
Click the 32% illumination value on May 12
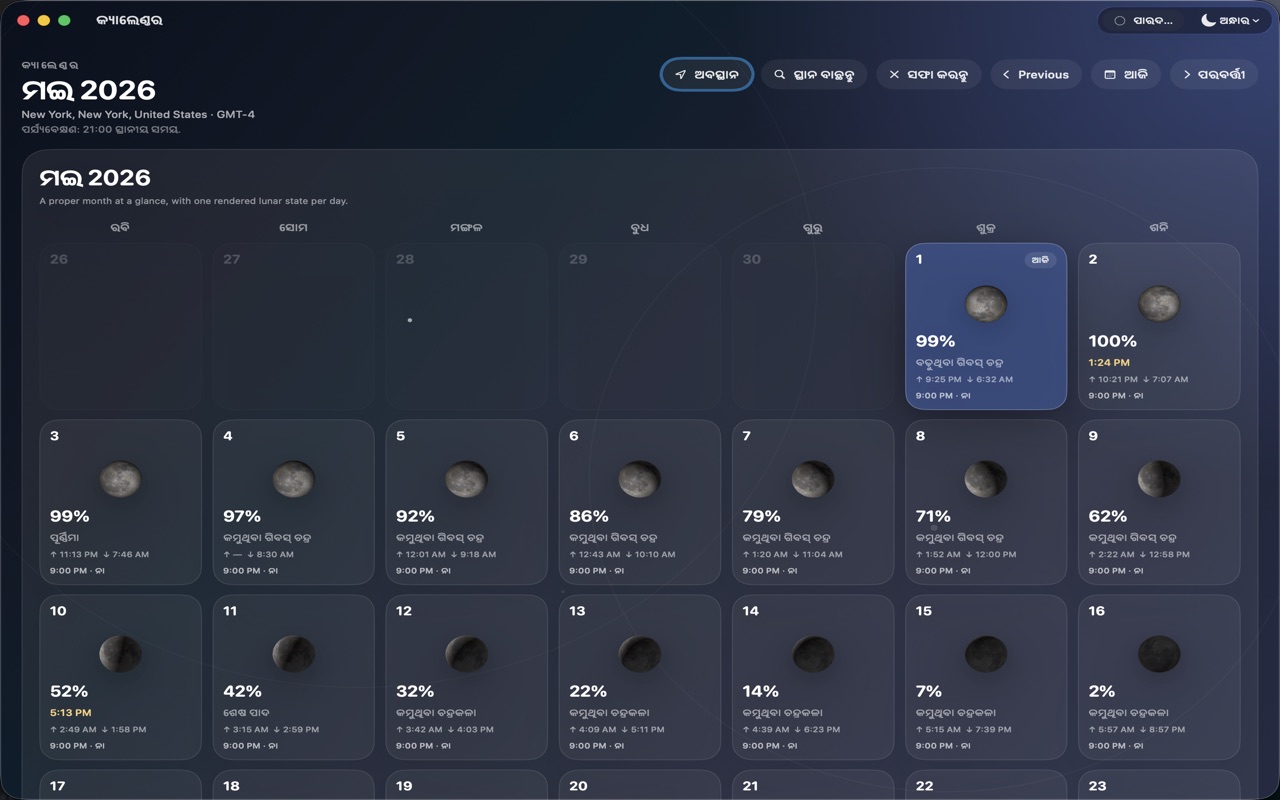pyautogui.click(x=415, y=691)
